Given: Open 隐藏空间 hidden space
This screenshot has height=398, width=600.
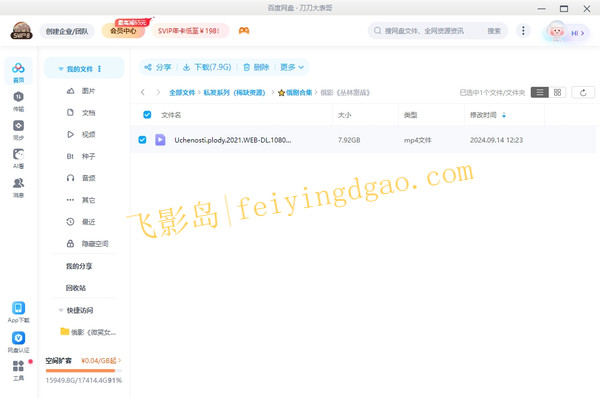Looking at the screenshot, I should (87, 243).
